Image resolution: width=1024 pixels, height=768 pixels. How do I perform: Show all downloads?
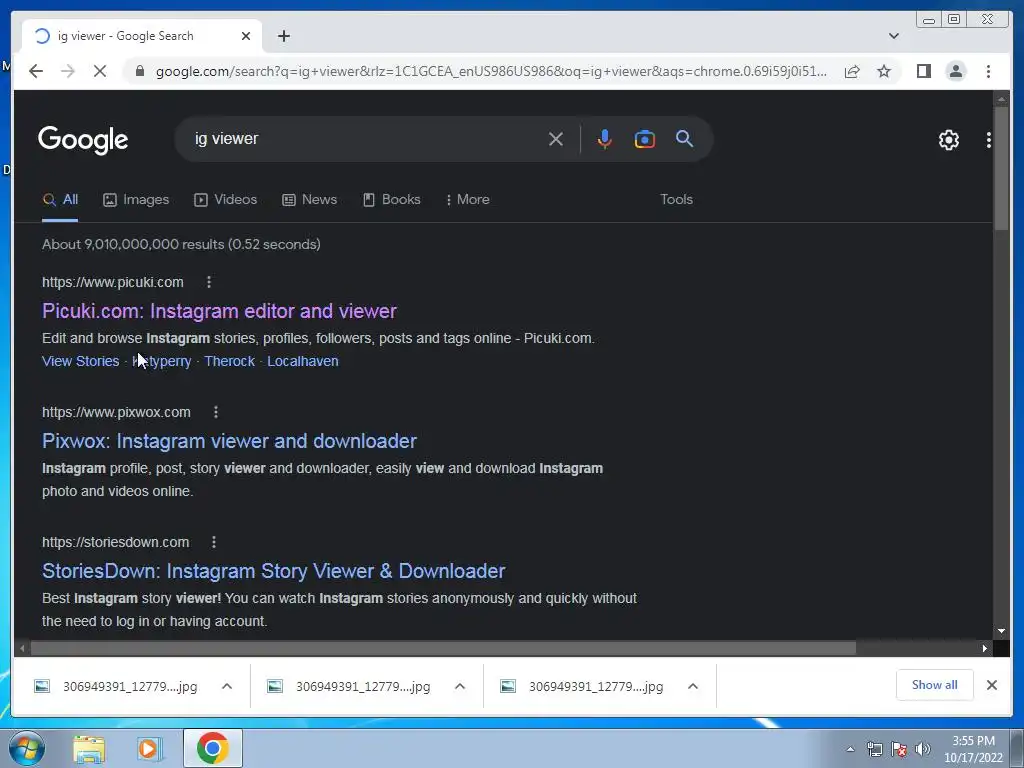click(x=935, y=685)
